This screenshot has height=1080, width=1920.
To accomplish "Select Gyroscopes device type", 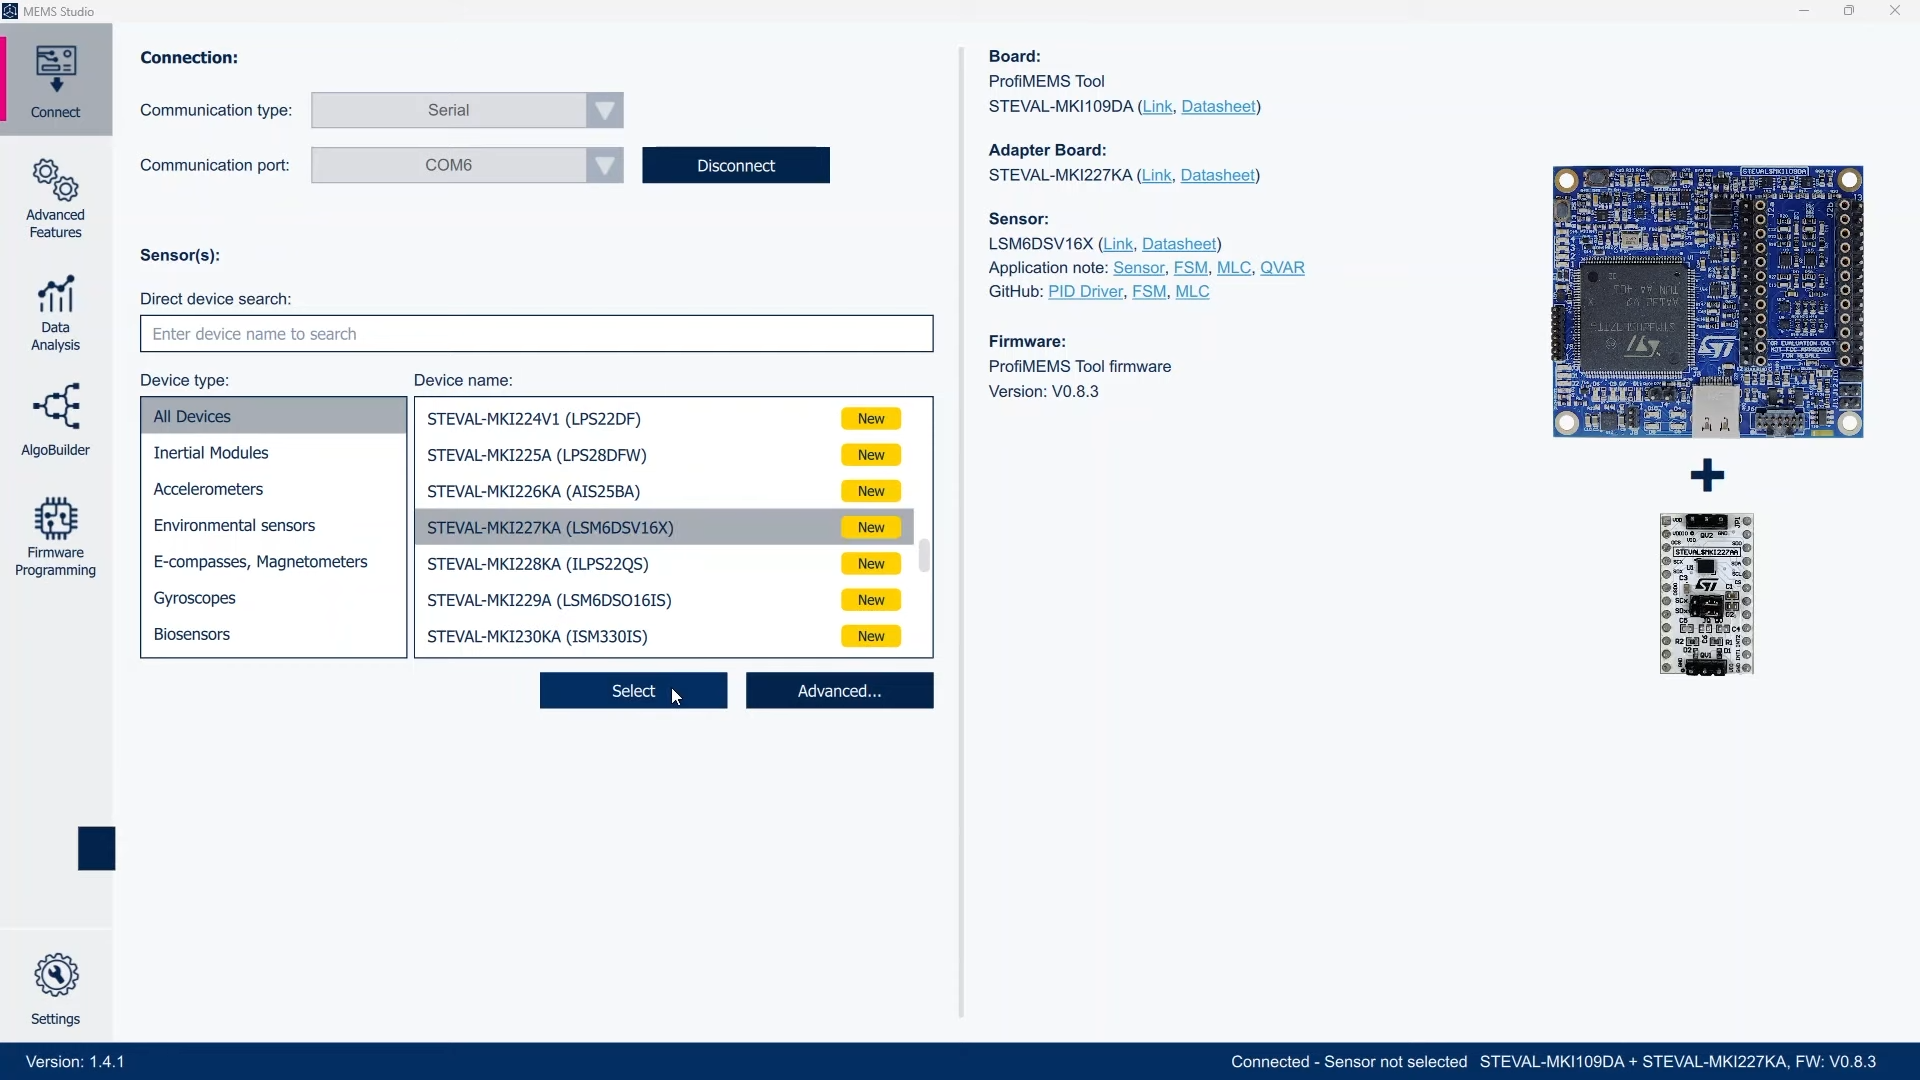I will tap(195, 598).
